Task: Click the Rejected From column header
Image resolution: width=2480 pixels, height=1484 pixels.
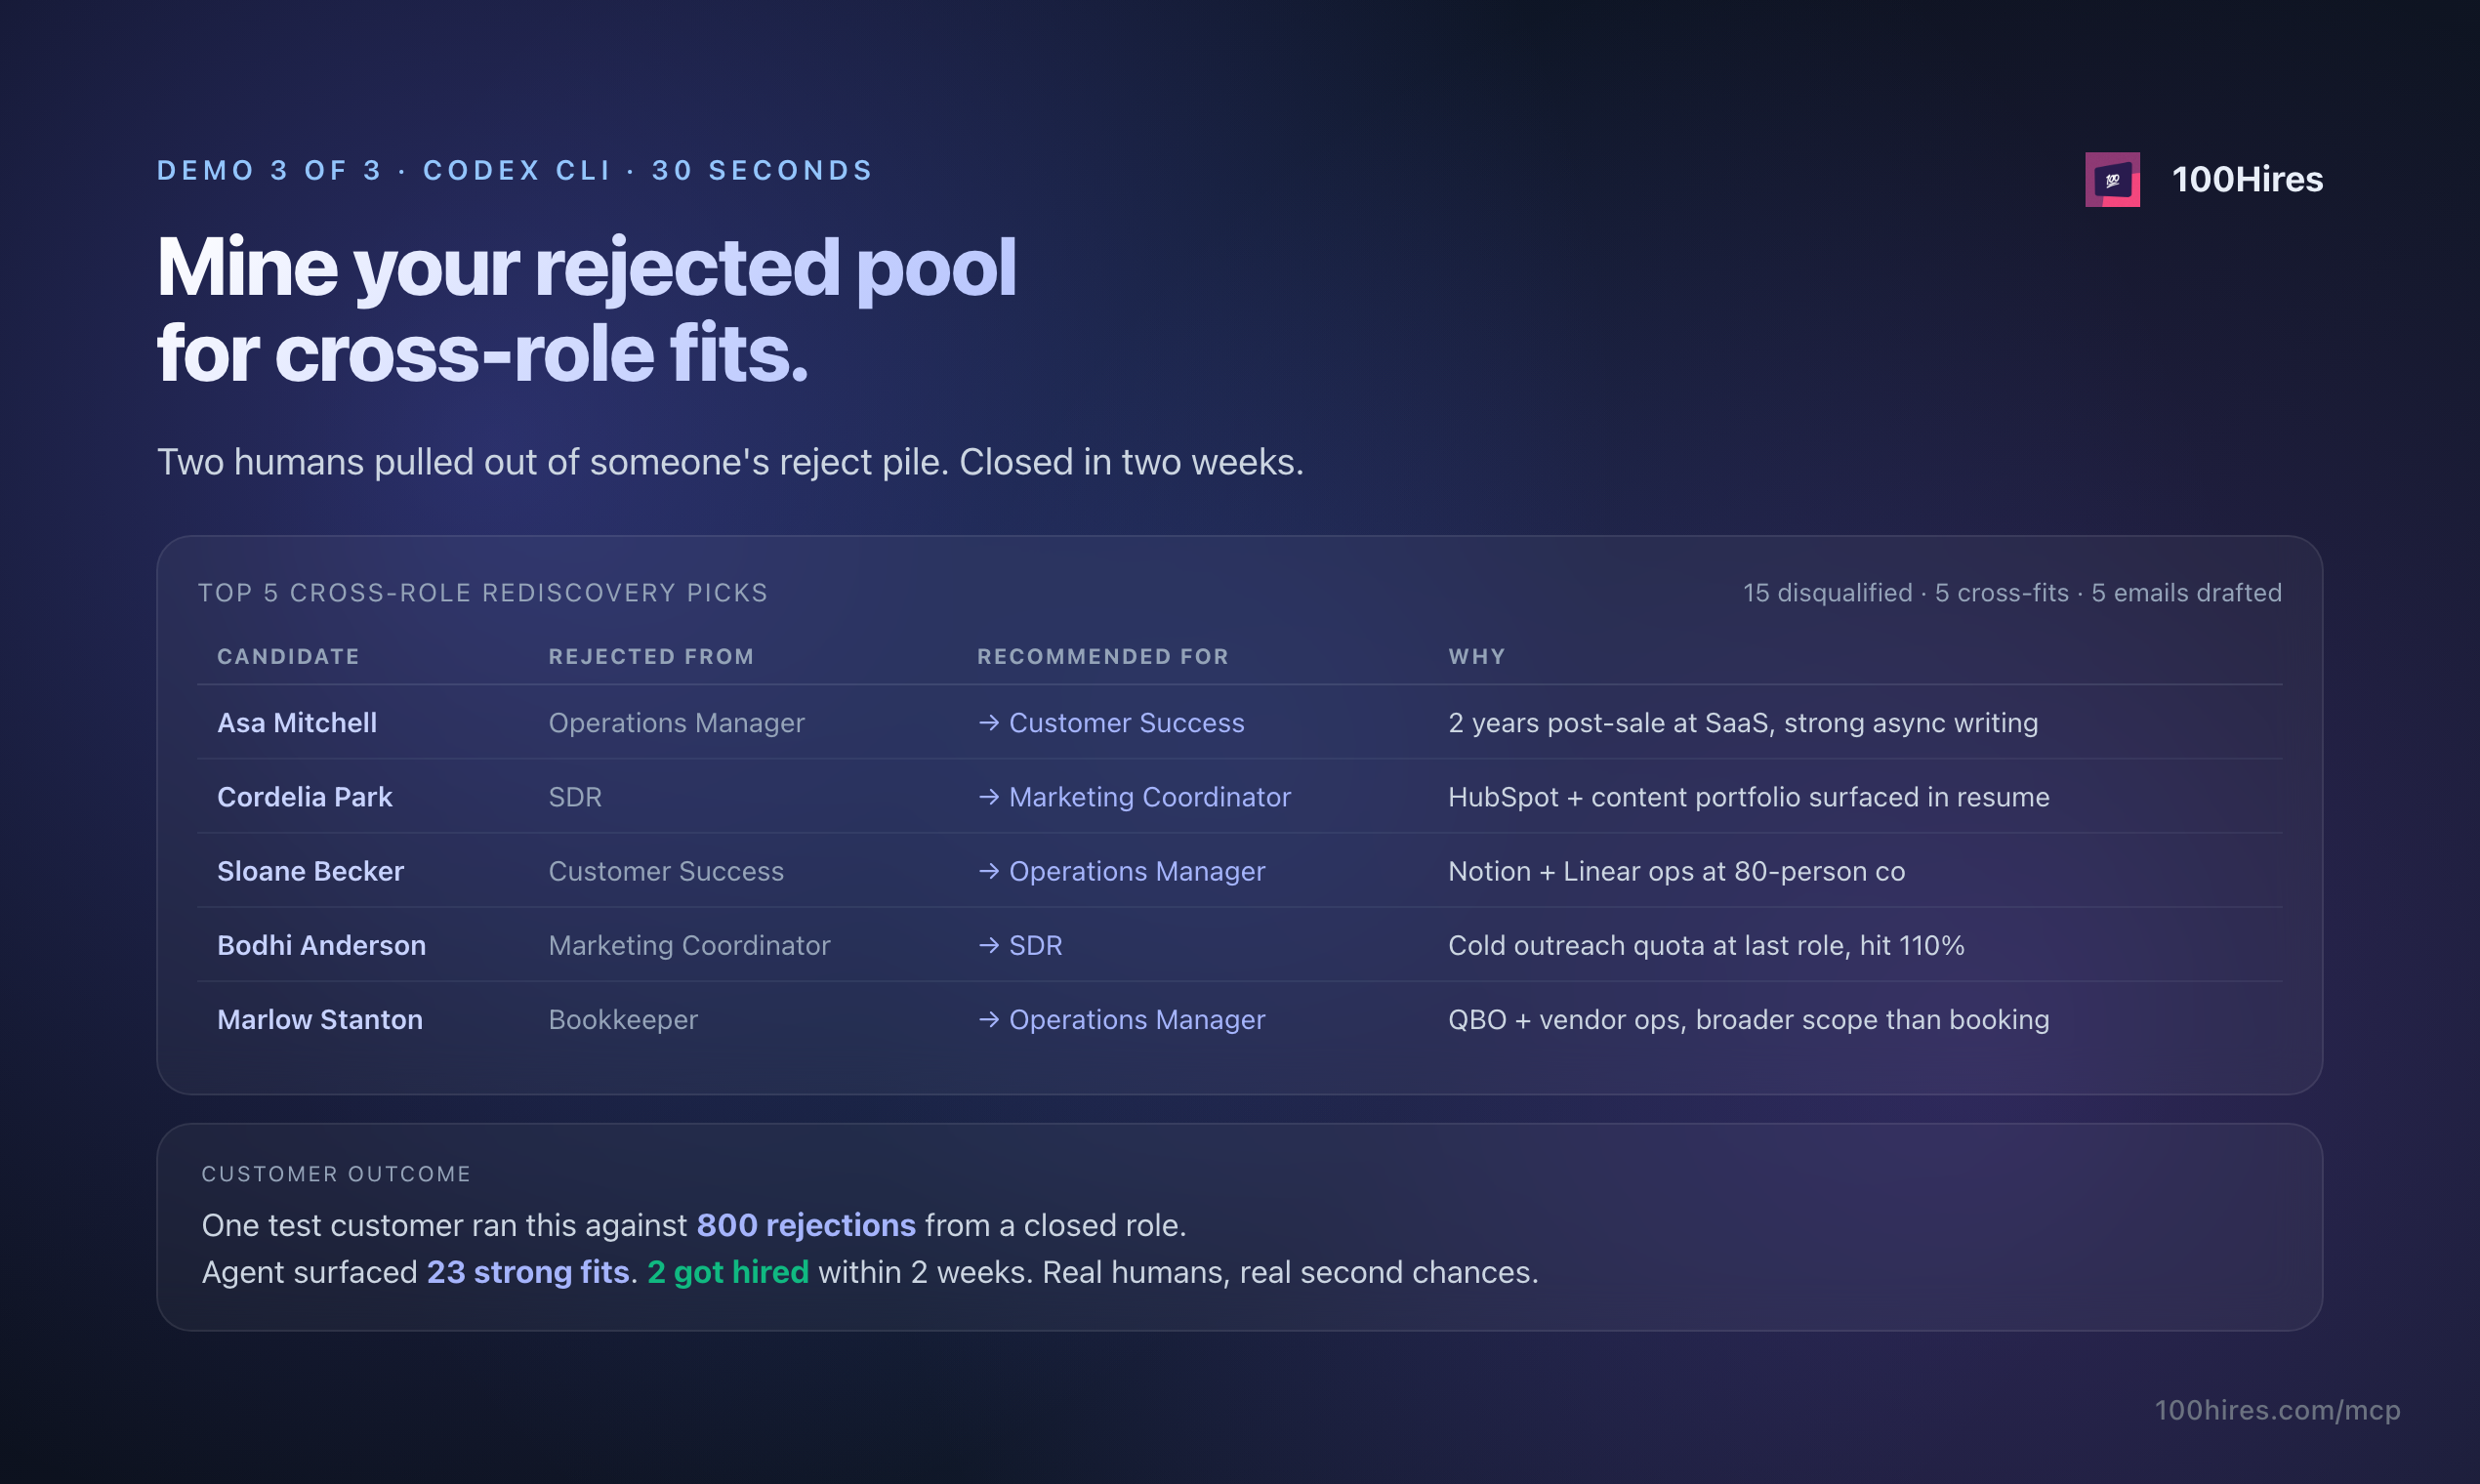Action: pos(651,657)
